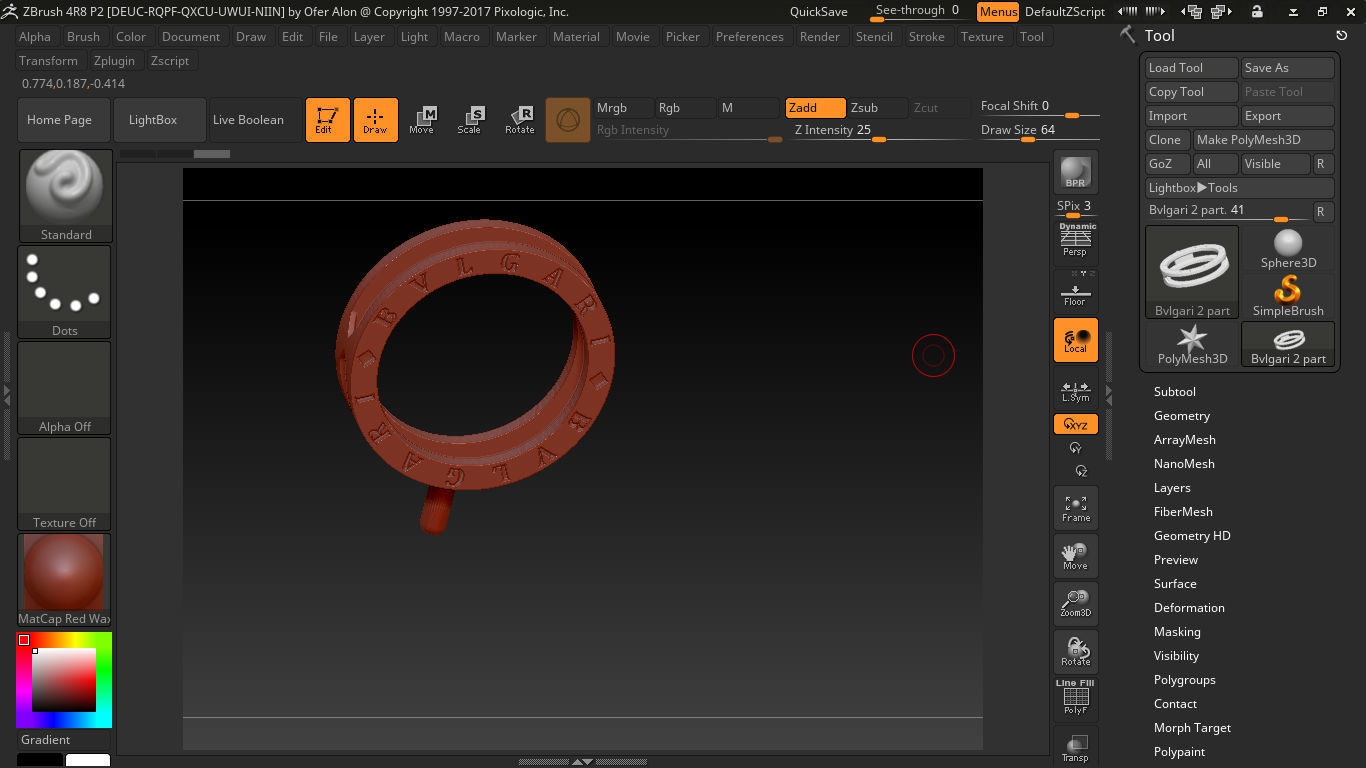1366x768 pixels.
Task: Open the Stroke menu
Action: [x=927, y=36]
